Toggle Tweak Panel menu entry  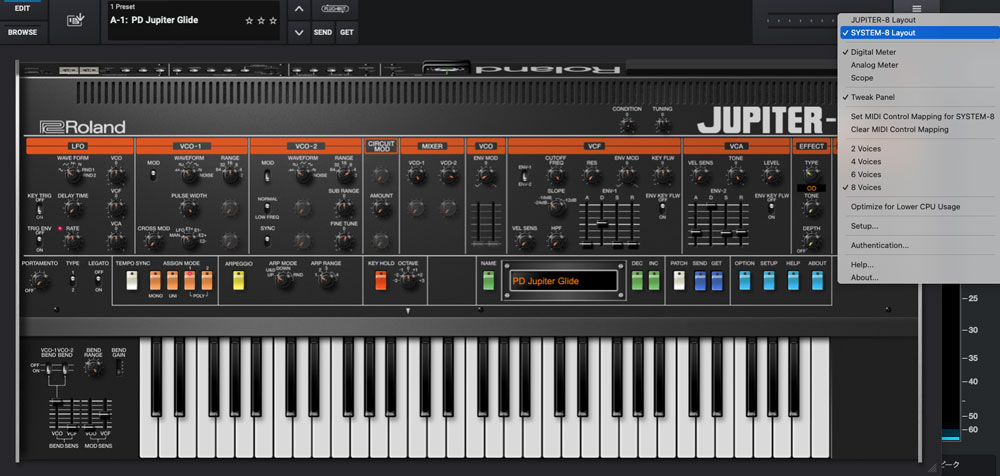pyautogui.click(x=872, y=98)
